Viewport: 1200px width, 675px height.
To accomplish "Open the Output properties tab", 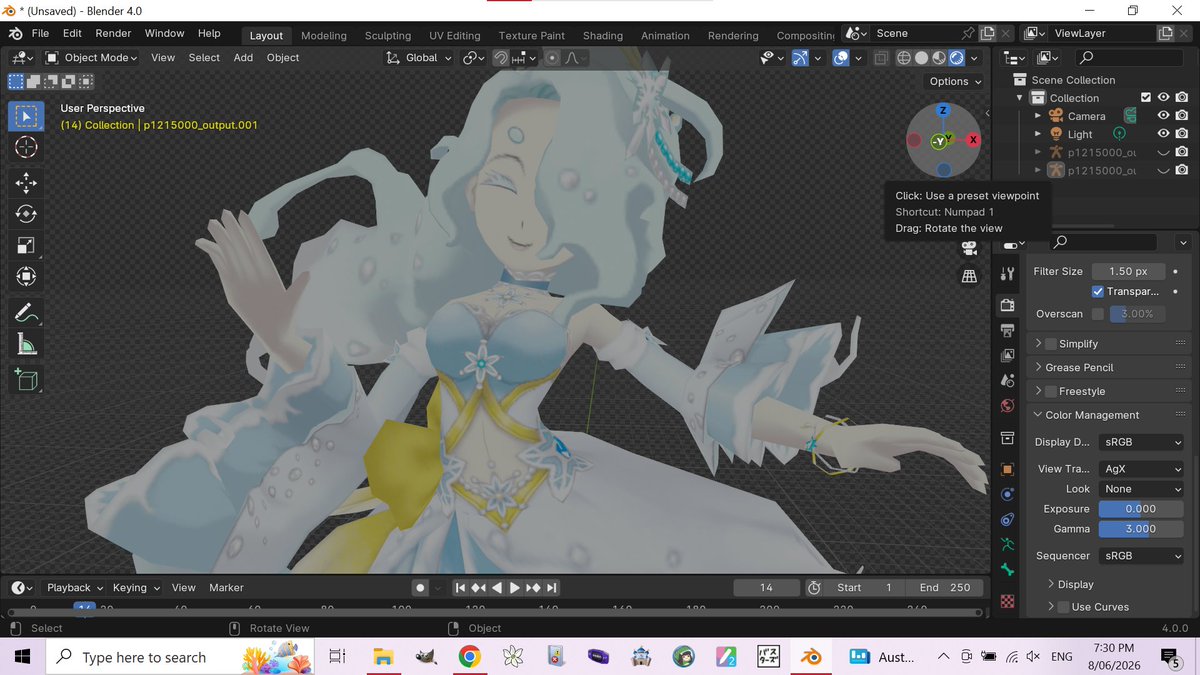I will tap(1007, 330).
